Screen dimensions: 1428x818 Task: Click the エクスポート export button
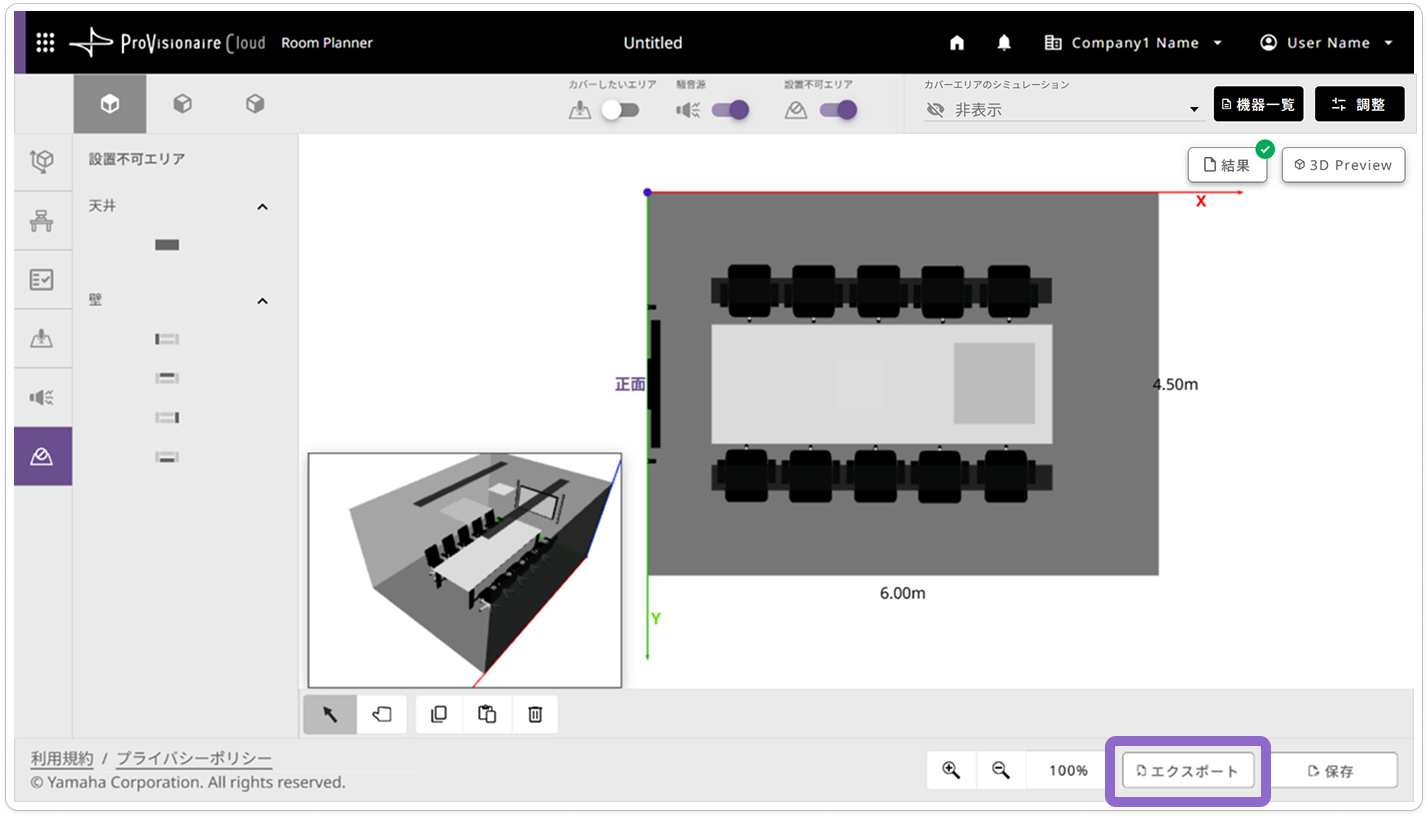coord(1188,771)
